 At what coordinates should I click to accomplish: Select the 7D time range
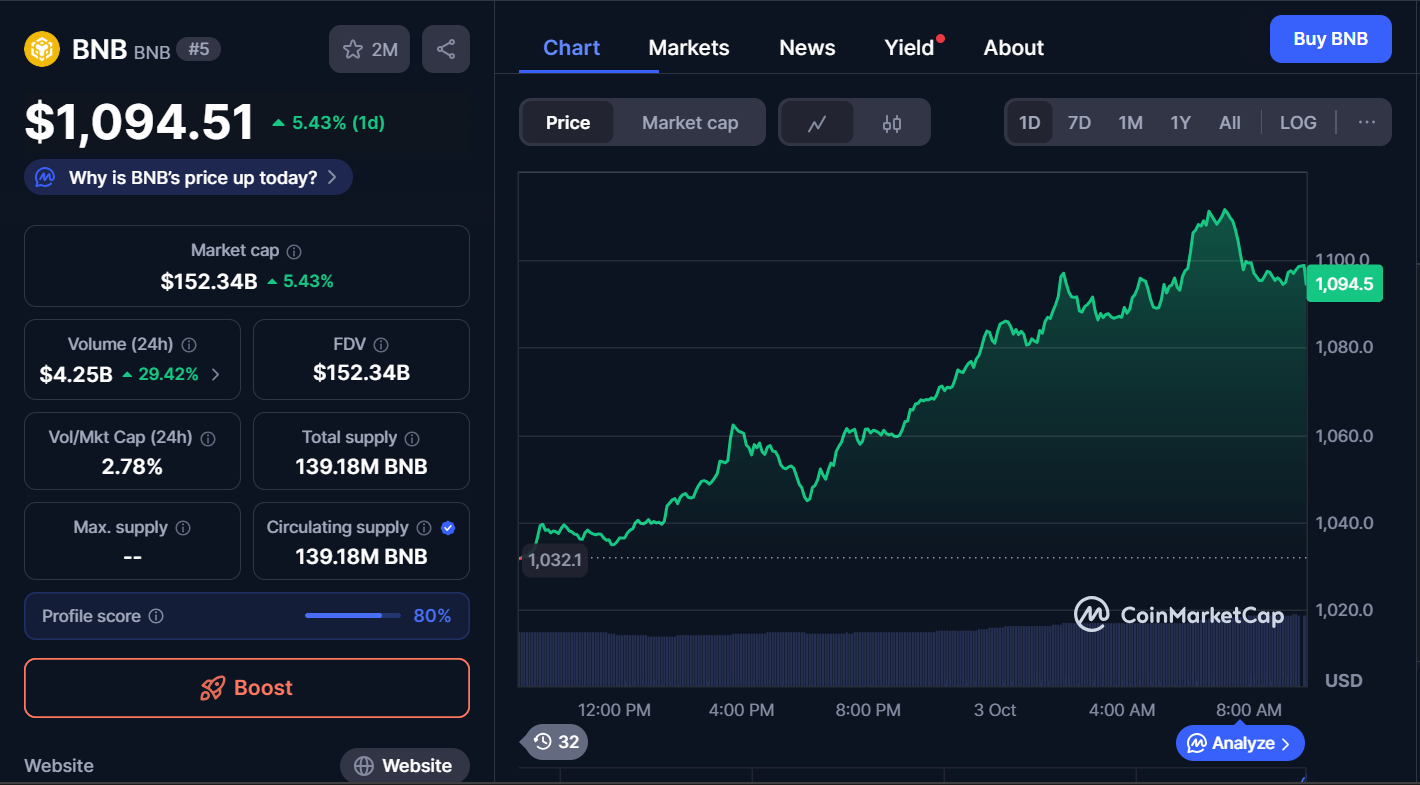(1079, 123)
